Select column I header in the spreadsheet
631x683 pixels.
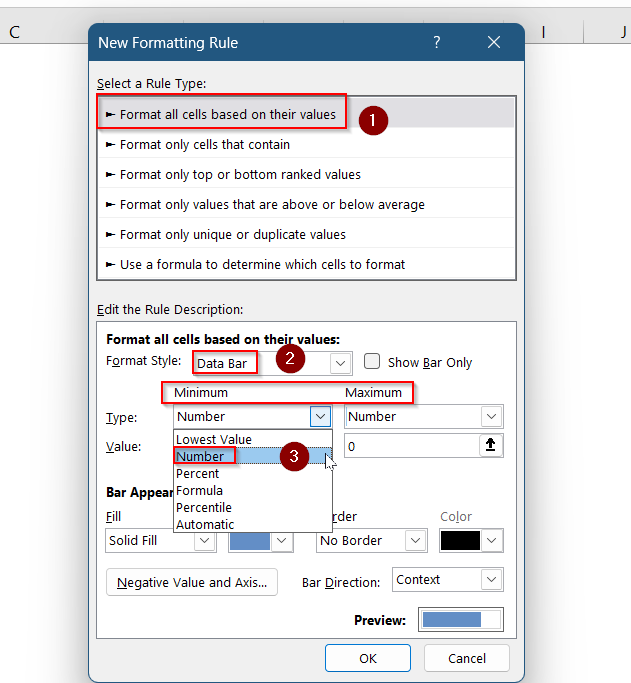[x=543, y=32]
